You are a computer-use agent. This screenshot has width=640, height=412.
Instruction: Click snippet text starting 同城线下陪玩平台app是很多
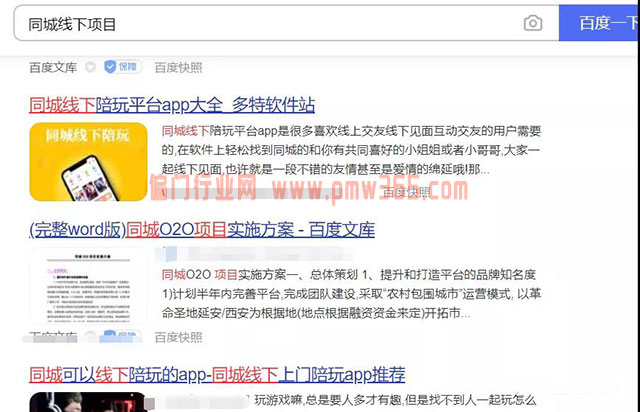point(351,150)
